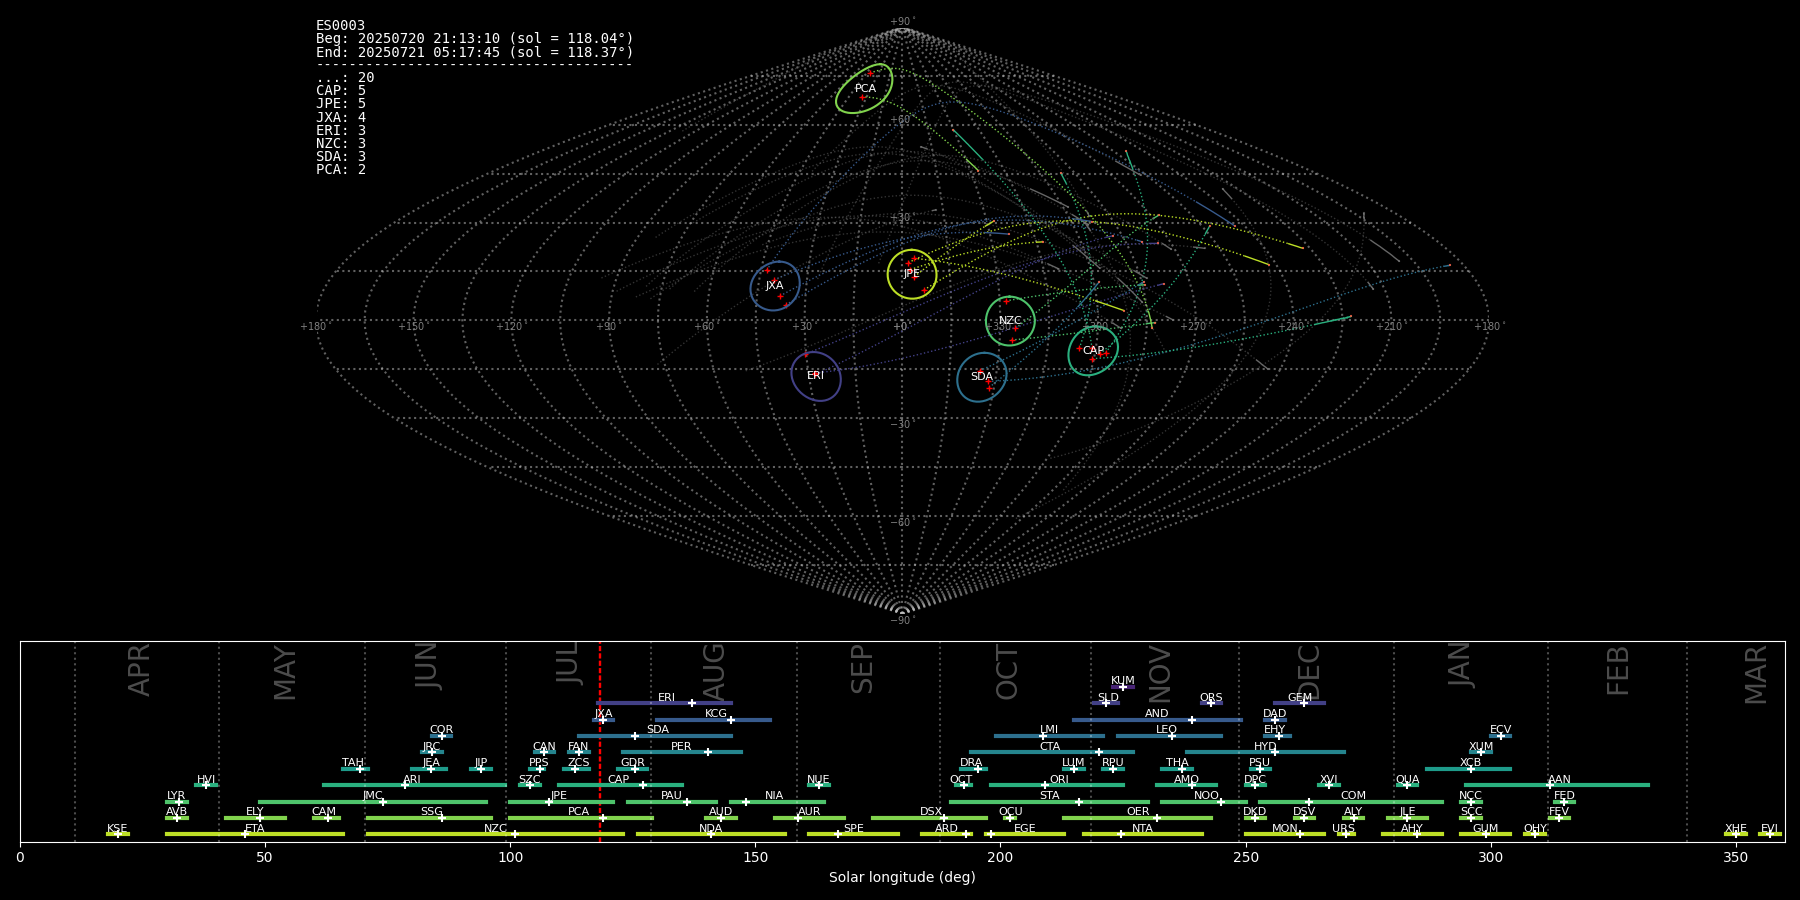Click the AUR shower label in timeline
The height and width of the screenshot is (900, 1800).
coord(809,812)
